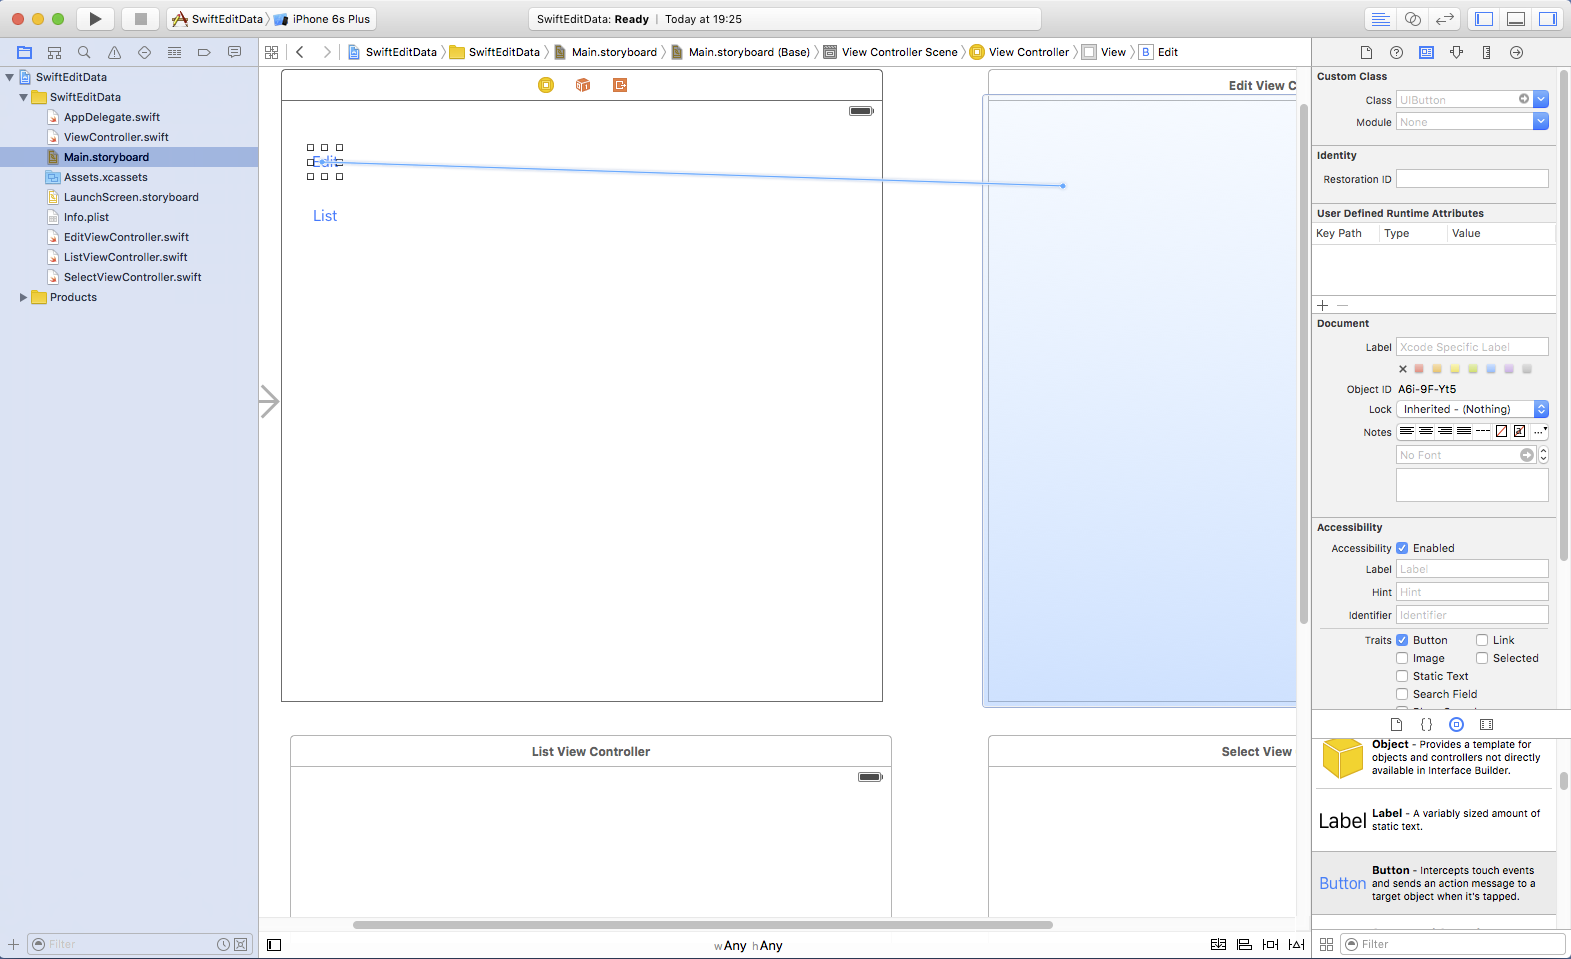
Task: Click the Stop button in toolbar
Action: 141,19
